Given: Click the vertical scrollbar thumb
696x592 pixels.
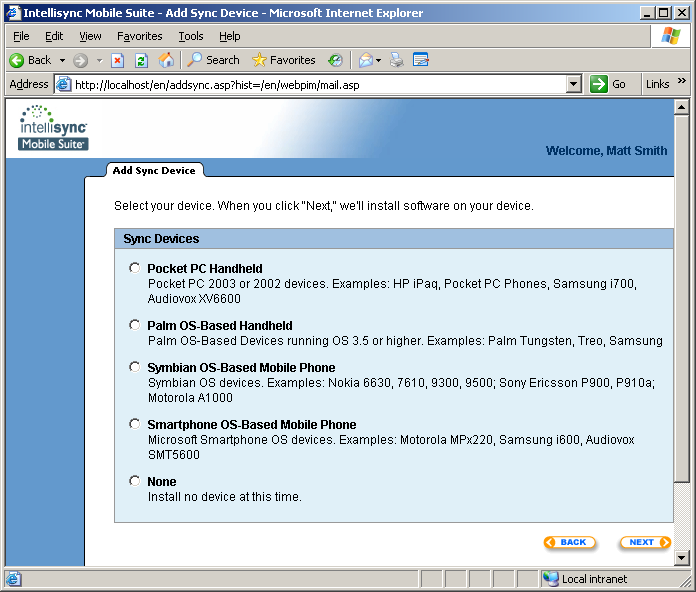Looking at the screenshot, I should click(x=681, y=298).
